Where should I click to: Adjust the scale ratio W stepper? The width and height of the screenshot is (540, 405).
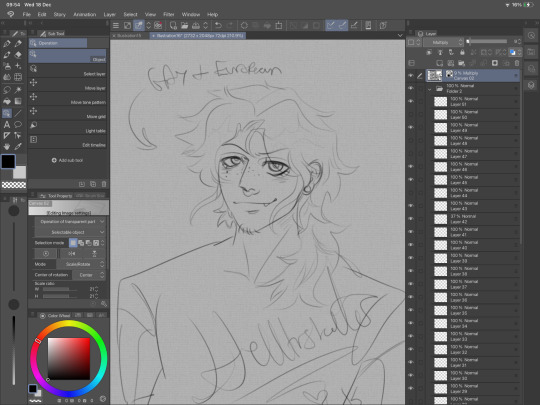96,289
